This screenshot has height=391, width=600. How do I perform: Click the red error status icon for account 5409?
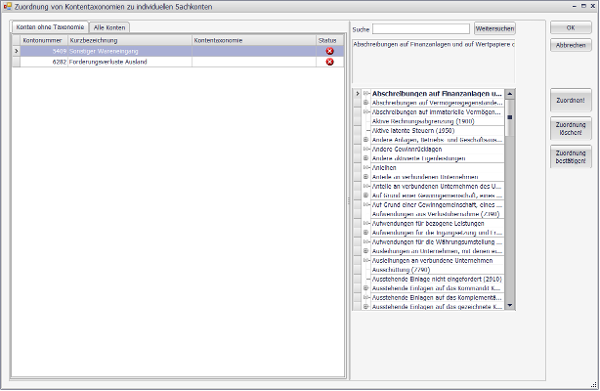(x=329, y=51)
